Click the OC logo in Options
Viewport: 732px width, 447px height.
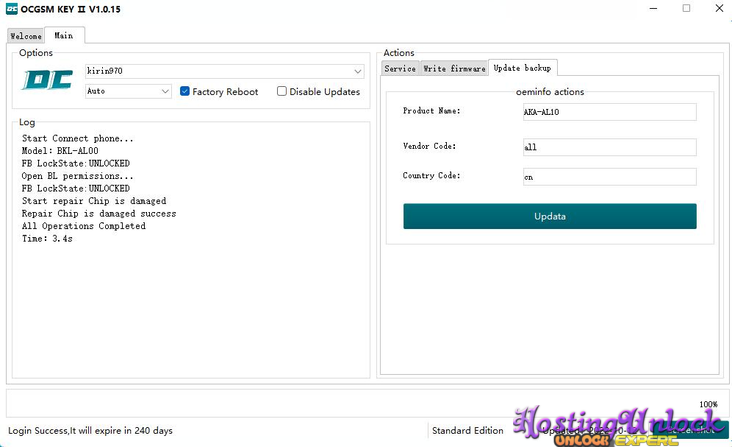click(x=48, y=80)
